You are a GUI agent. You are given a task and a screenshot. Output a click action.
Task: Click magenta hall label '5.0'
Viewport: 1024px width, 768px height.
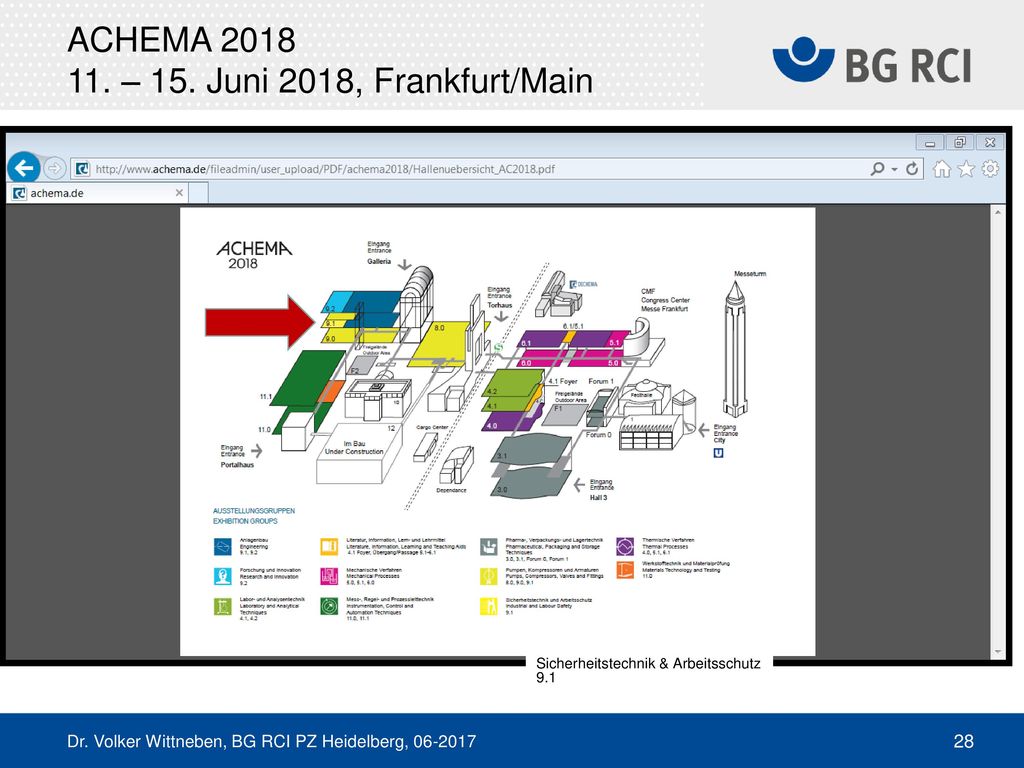point(613,363)
